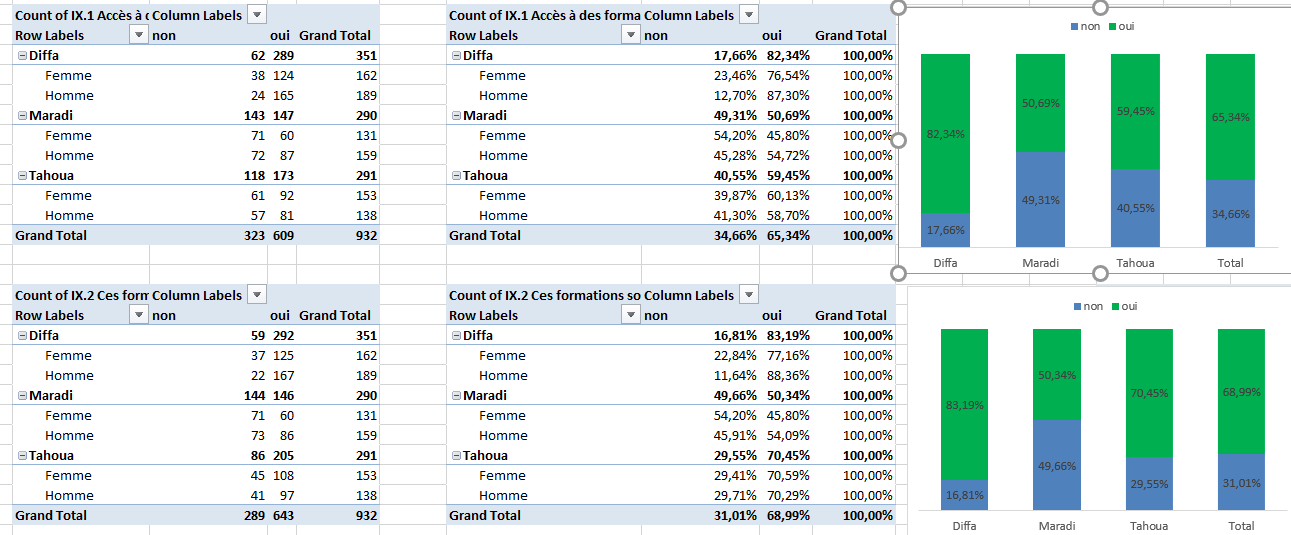Collapse Maradi group in top-left count table
This screenshot has width=1291, height=535.
coord(22,116)
